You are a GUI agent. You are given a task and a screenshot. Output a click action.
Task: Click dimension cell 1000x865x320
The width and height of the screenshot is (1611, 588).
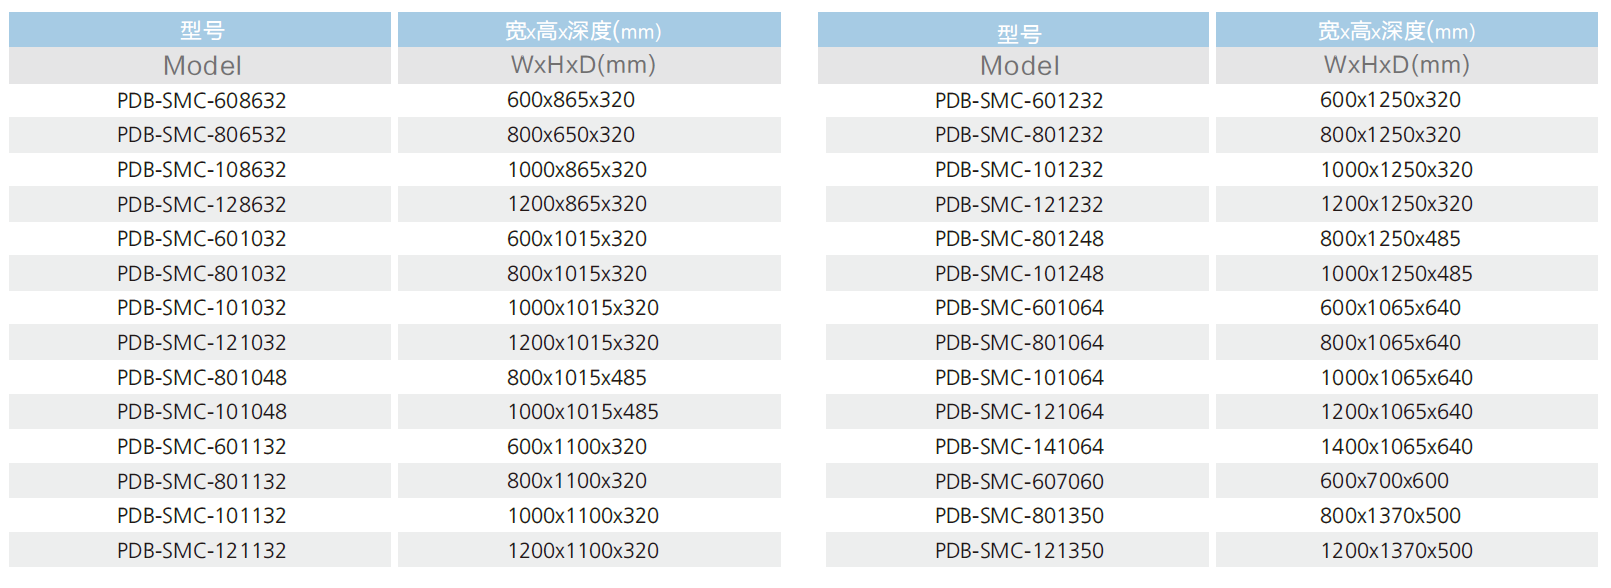tap(589, 170)
